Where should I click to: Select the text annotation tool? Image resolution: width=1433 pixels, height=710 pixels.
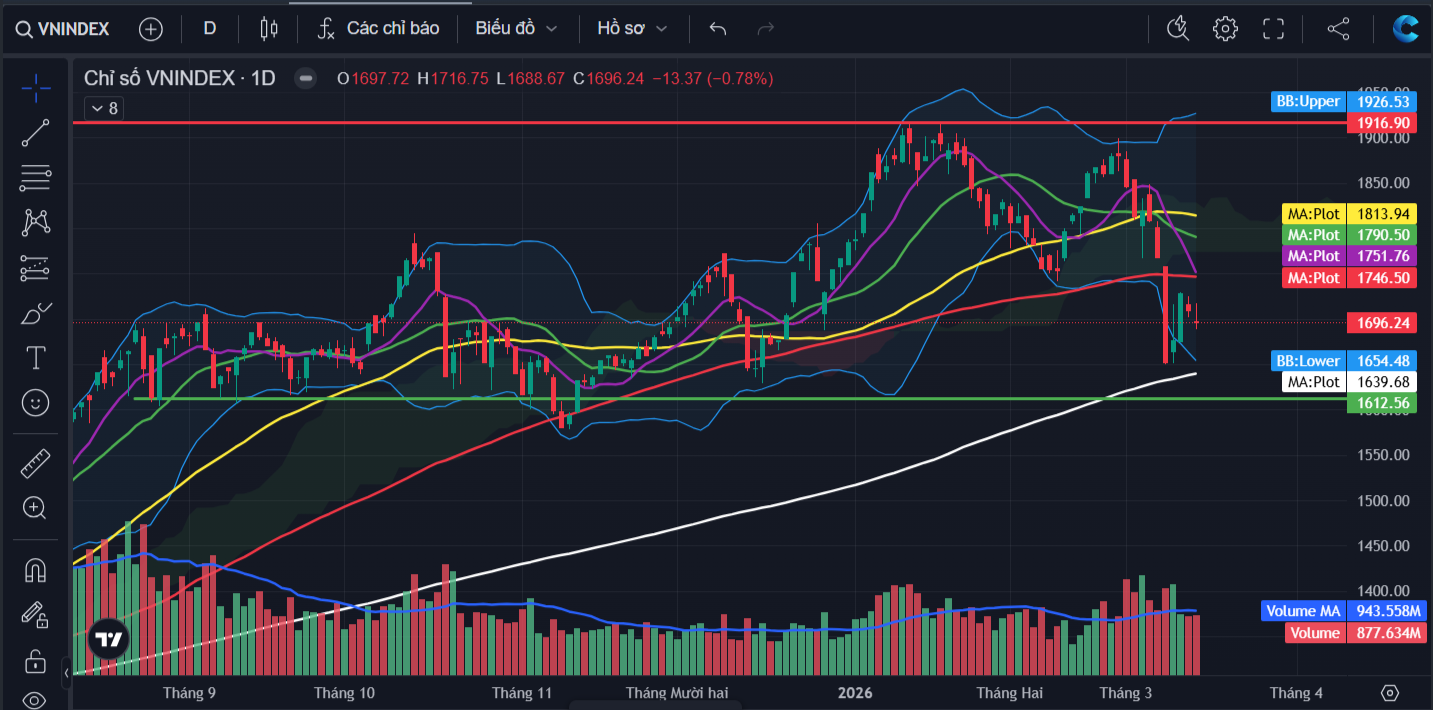click(36, 357)
